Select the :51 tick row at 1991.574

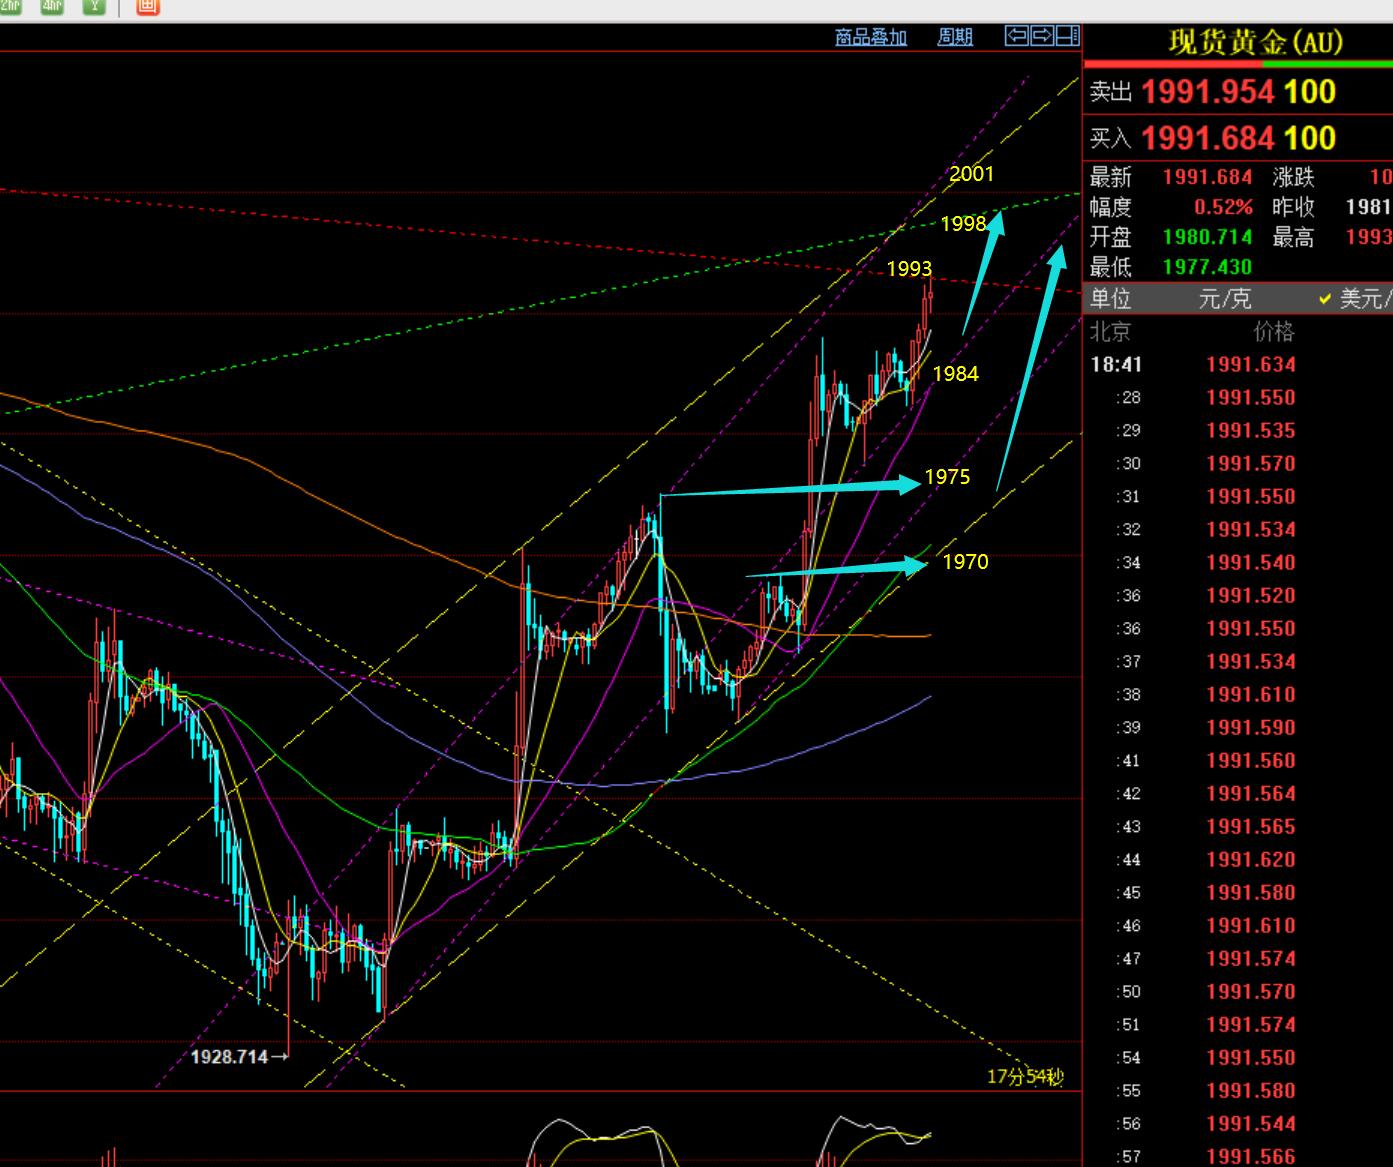pyautogui.click(x=1238, y=1024)
